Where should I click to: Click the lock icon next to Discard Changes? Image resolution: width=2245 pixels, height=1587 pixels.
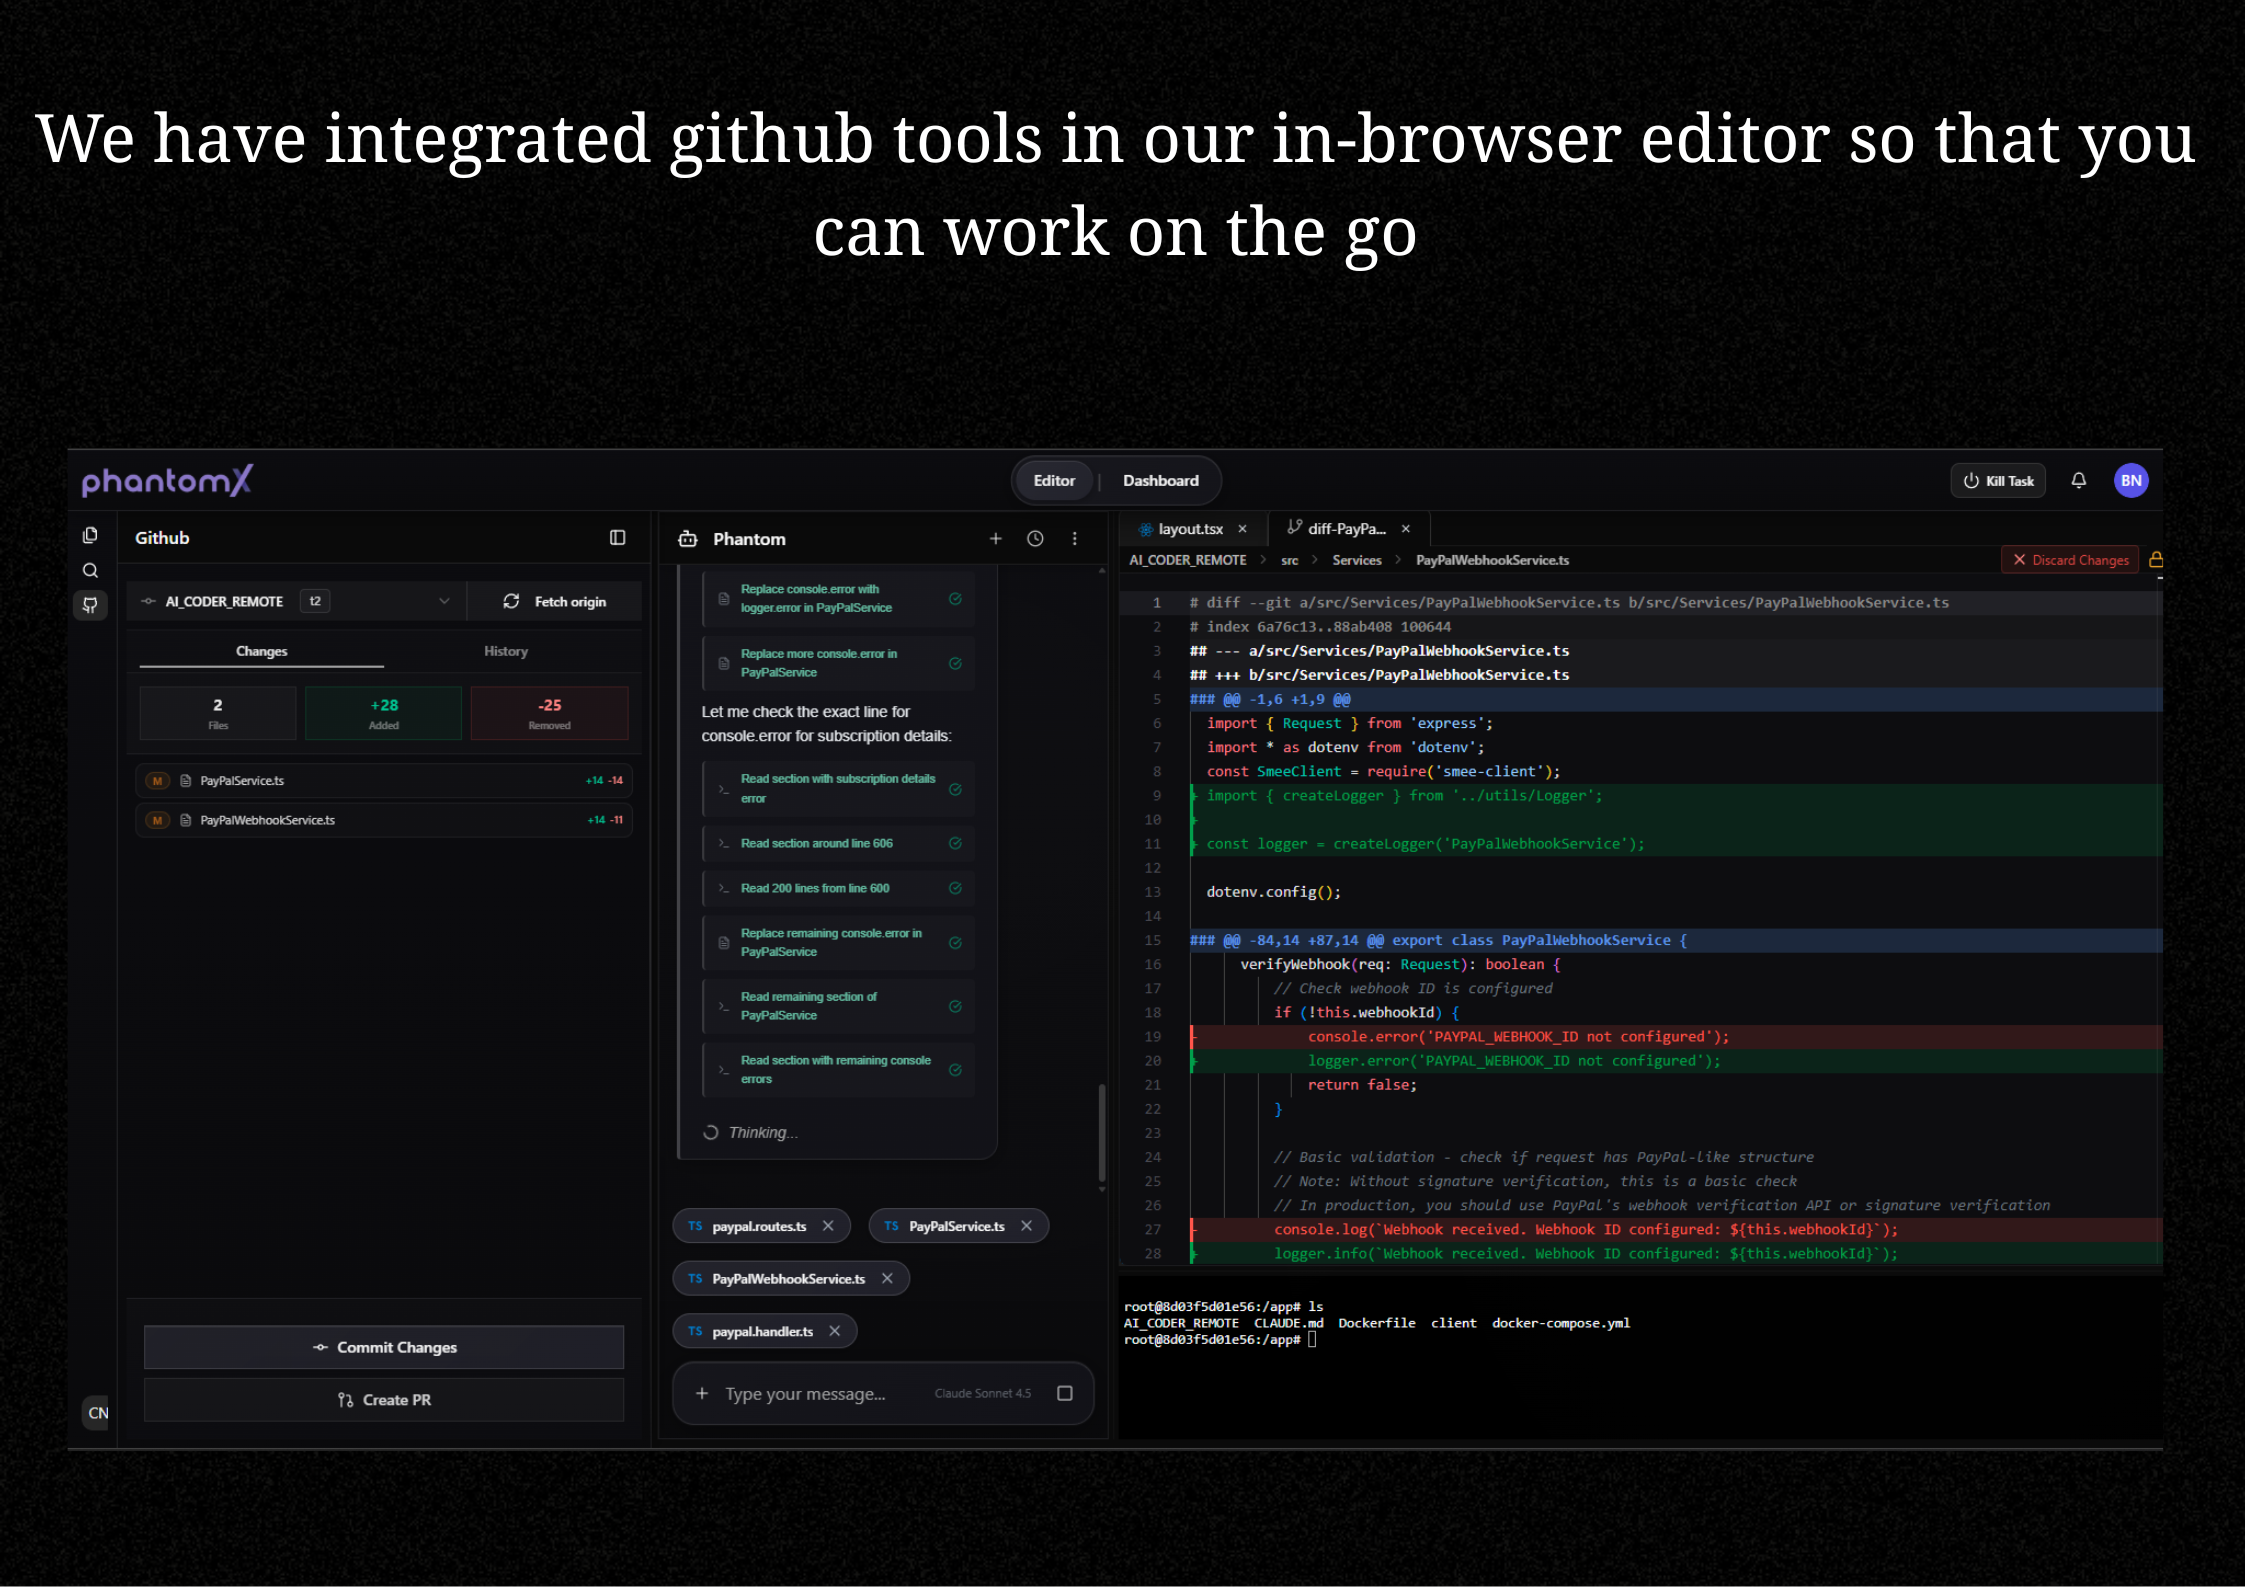[x=2155, y=560]
